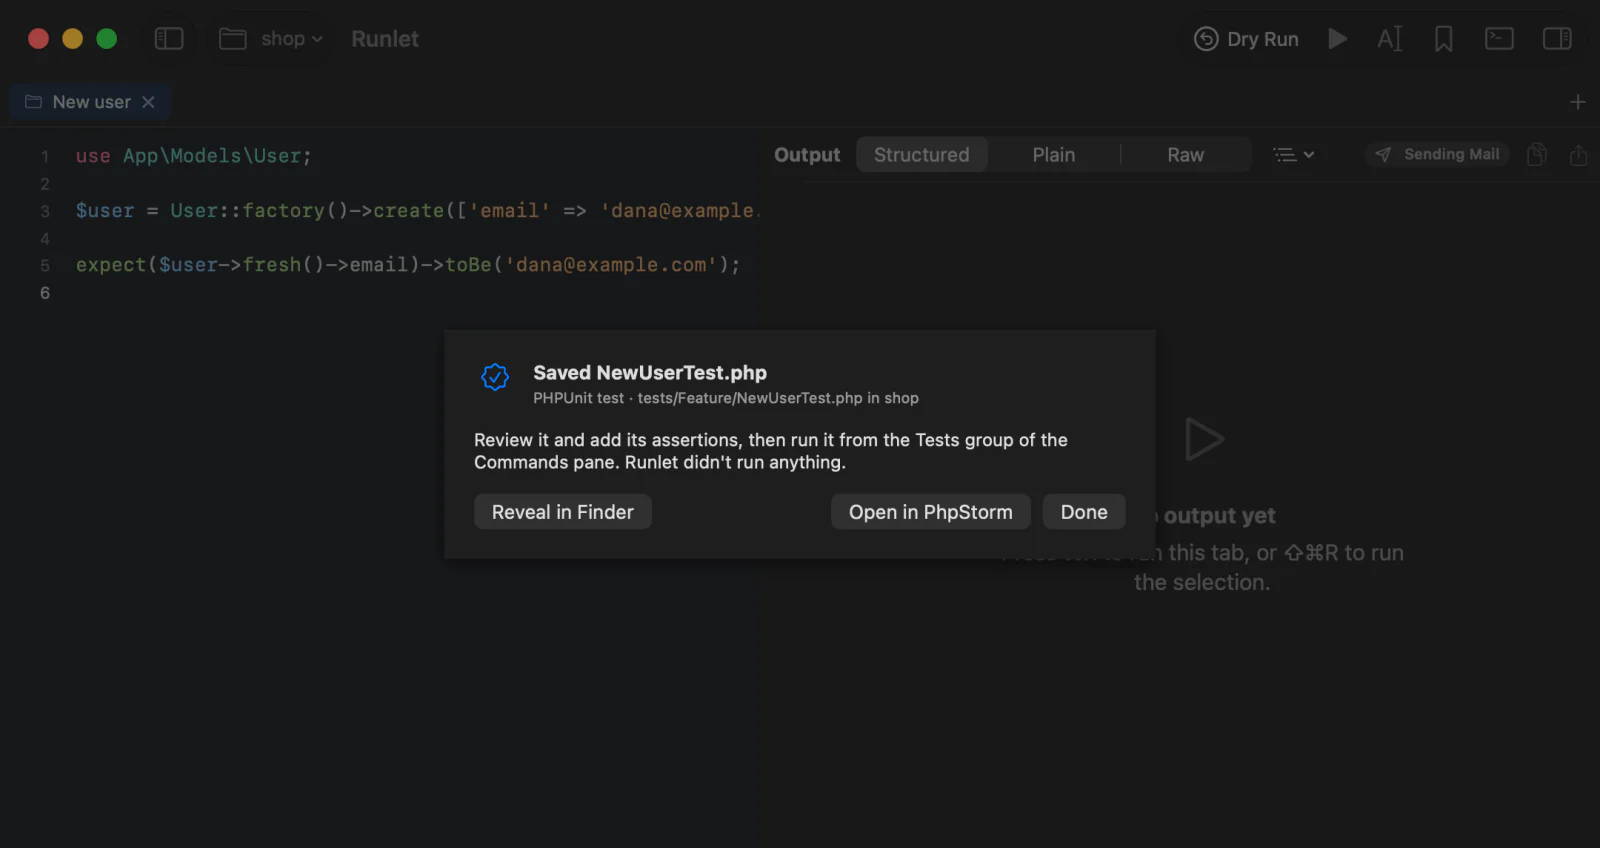Click Reveal in Finder button

click(563, 512)
